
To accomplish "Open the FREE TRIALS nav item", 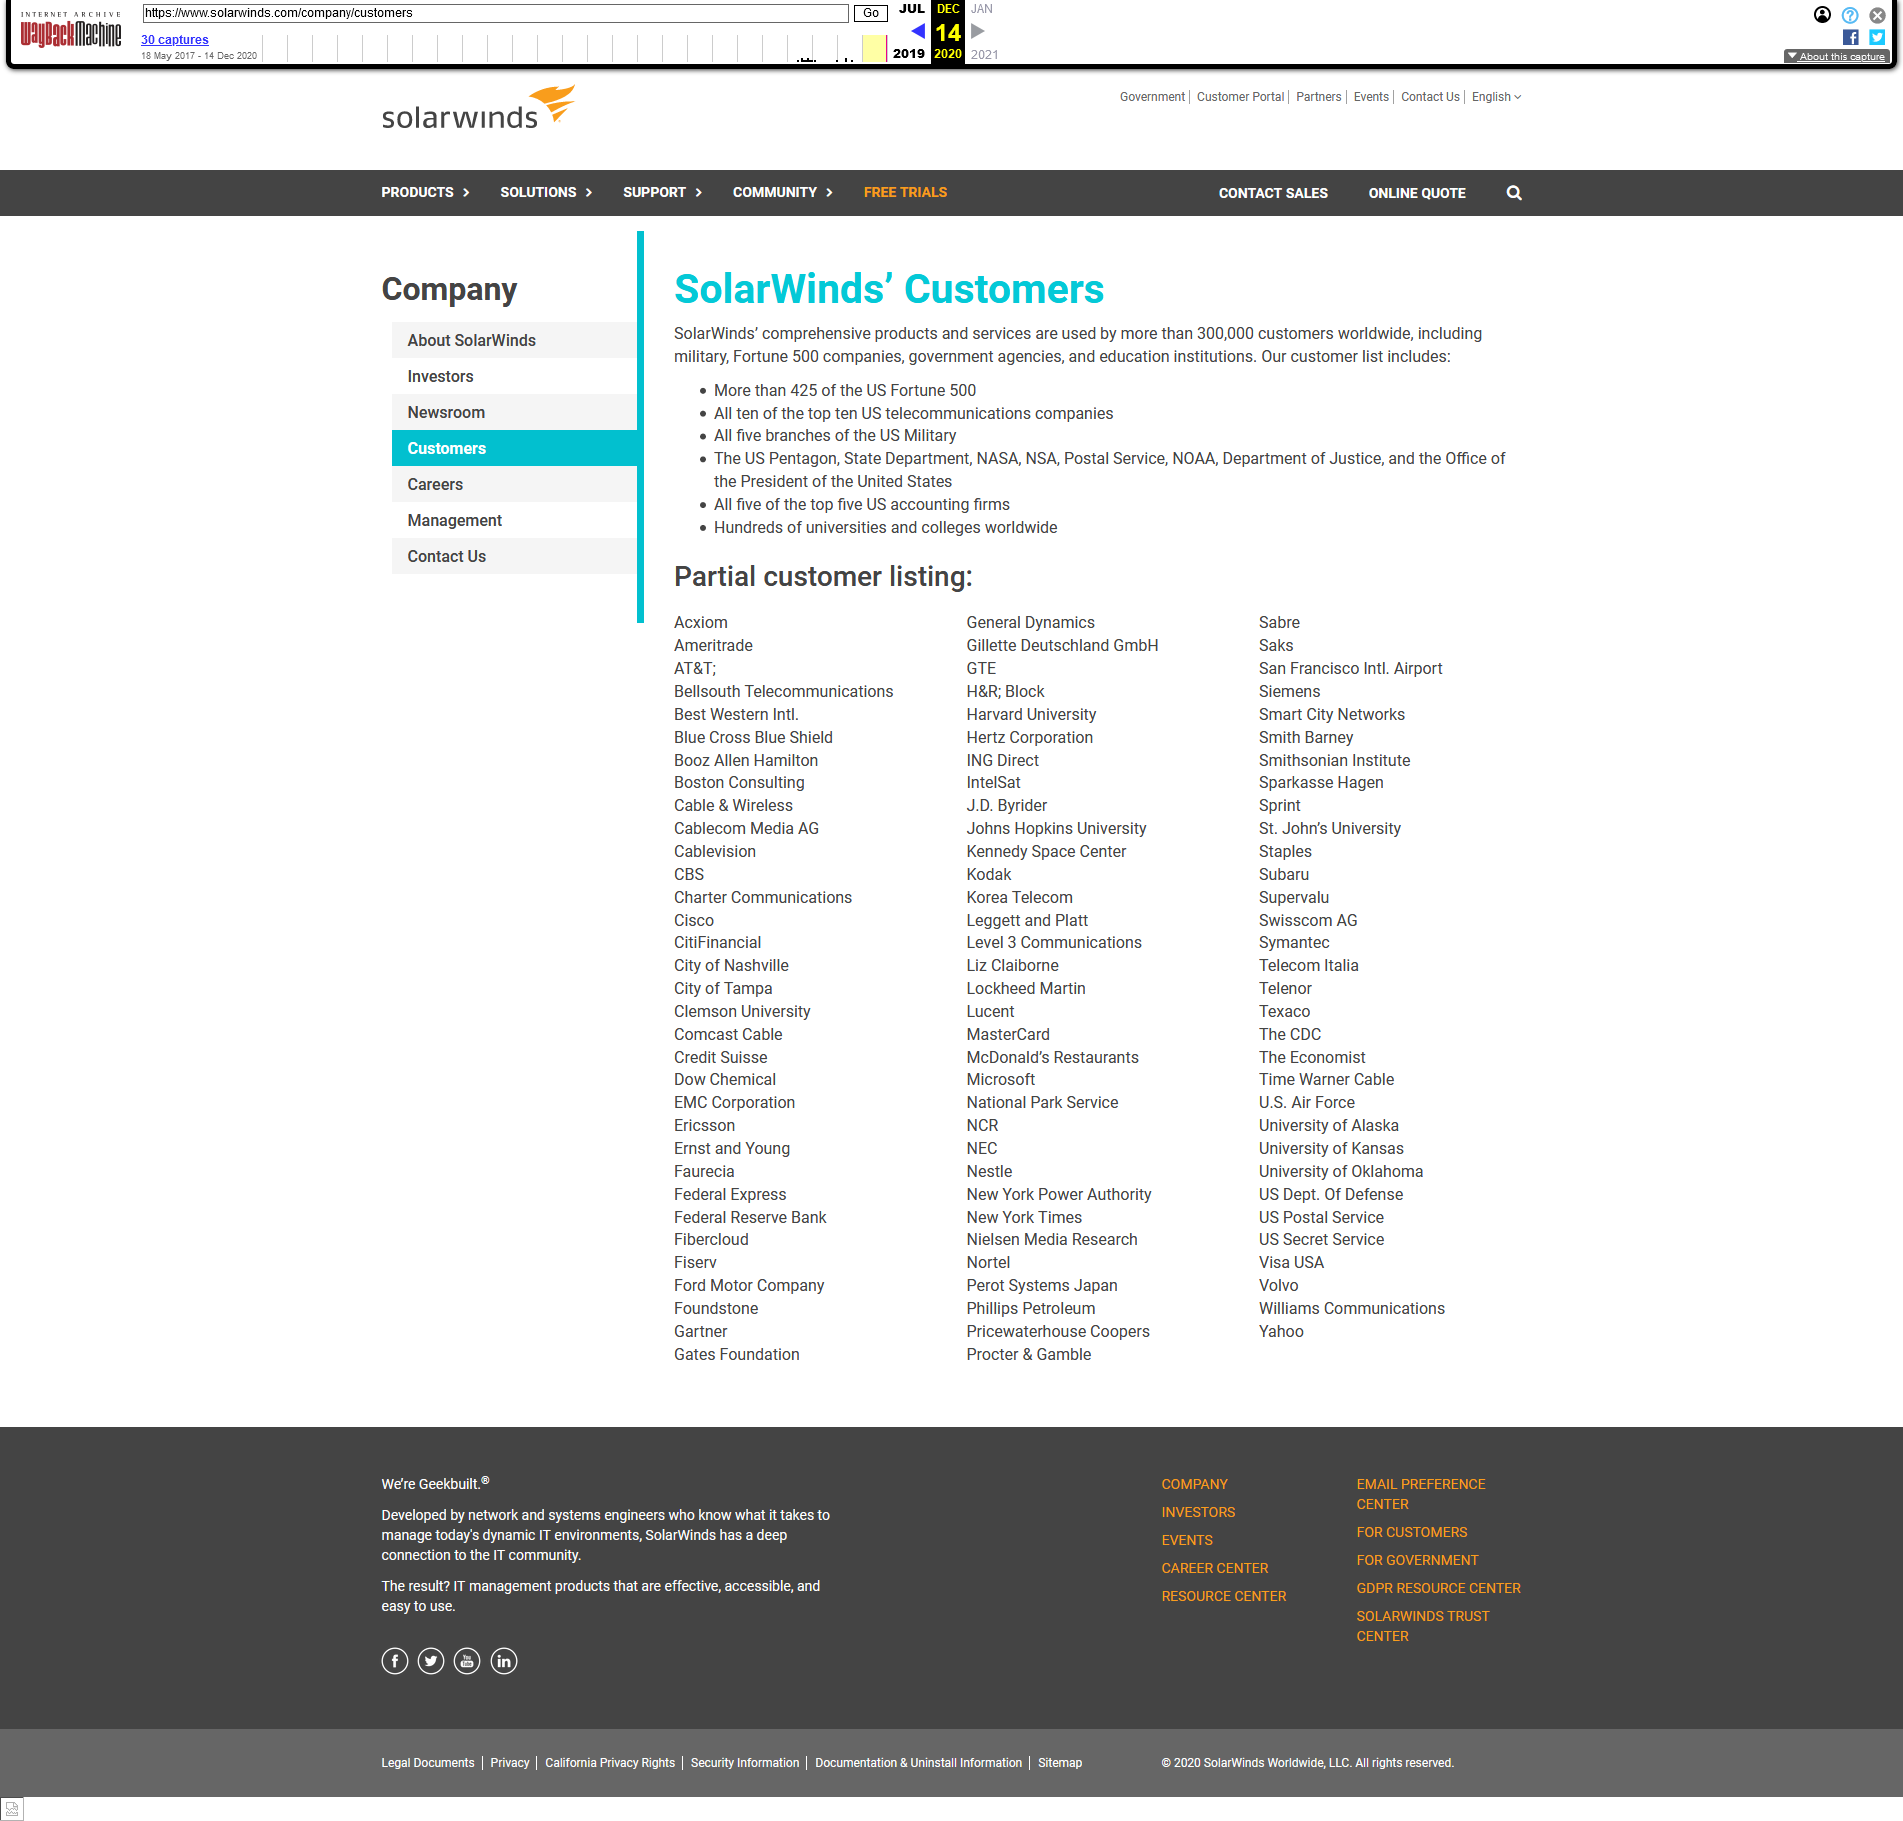I will tap(905, 193).
